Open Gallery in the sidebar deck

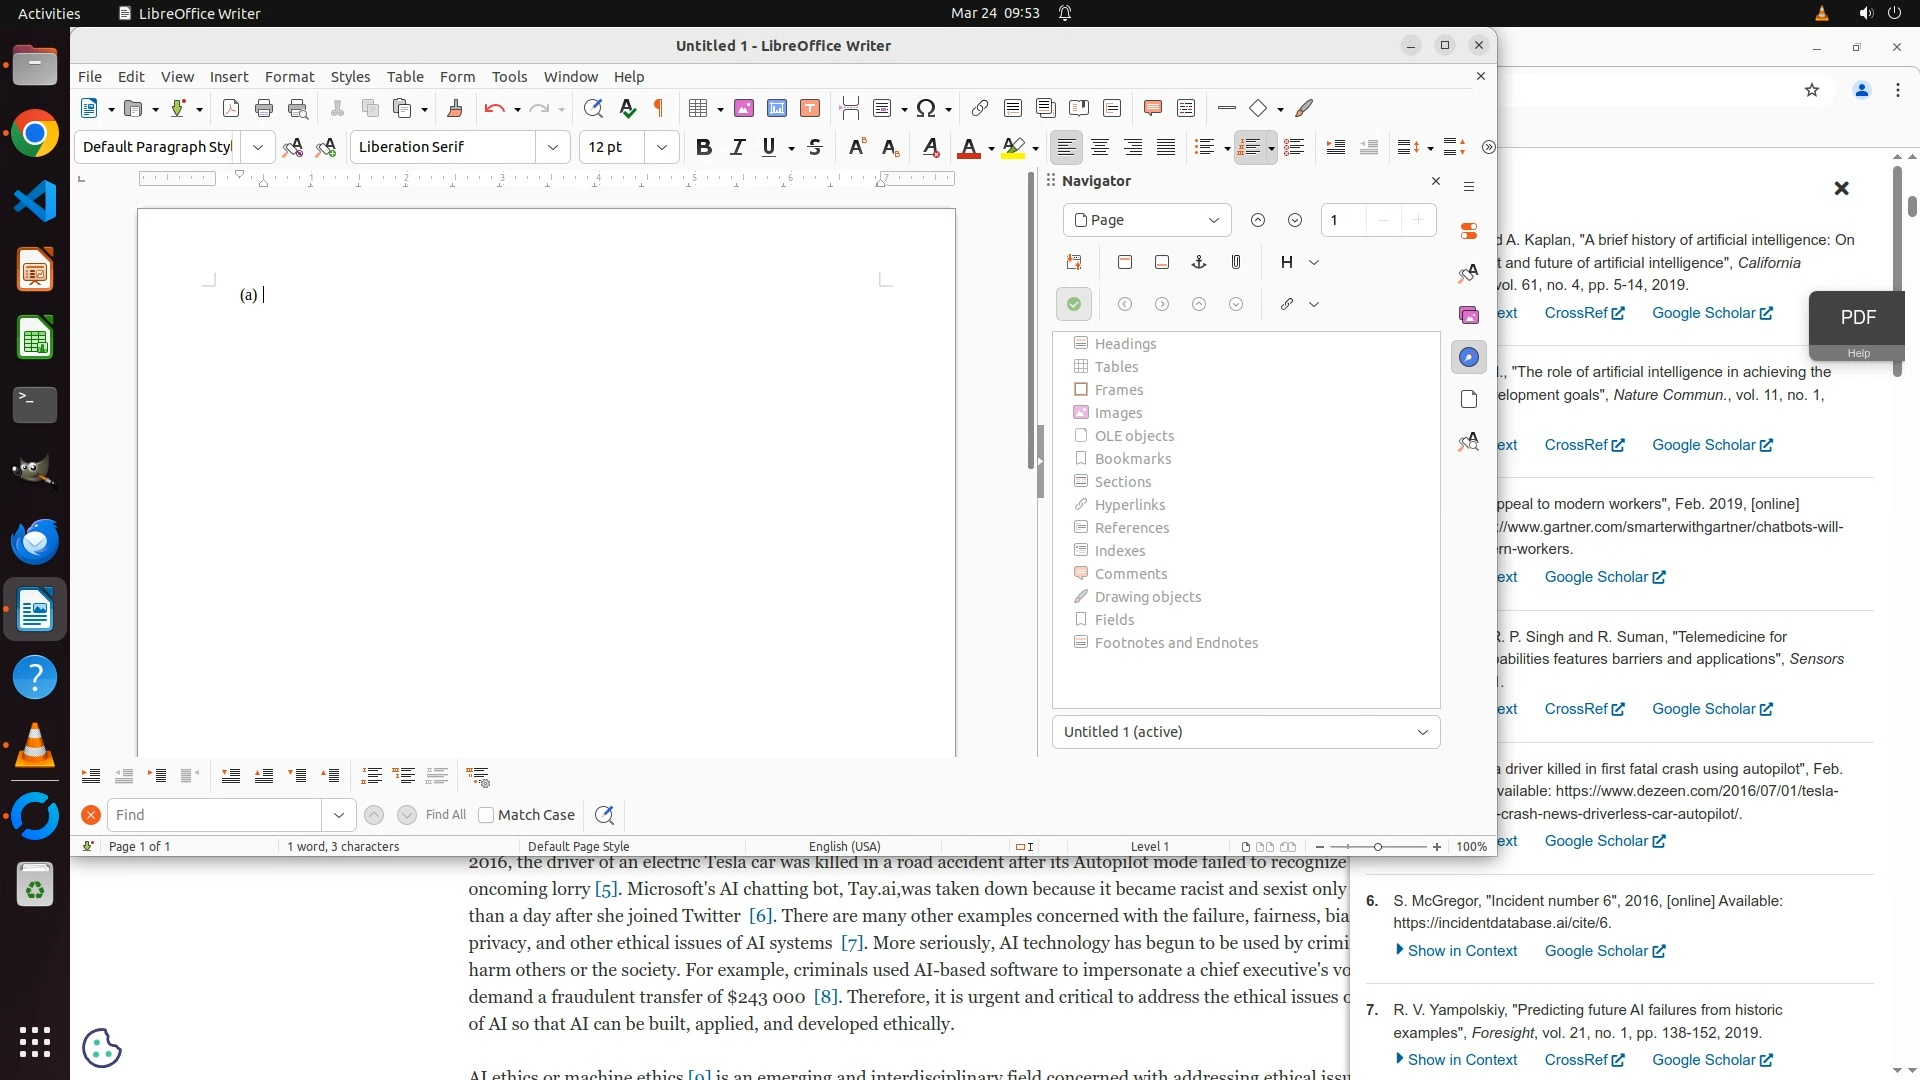tap(1468, 315)
